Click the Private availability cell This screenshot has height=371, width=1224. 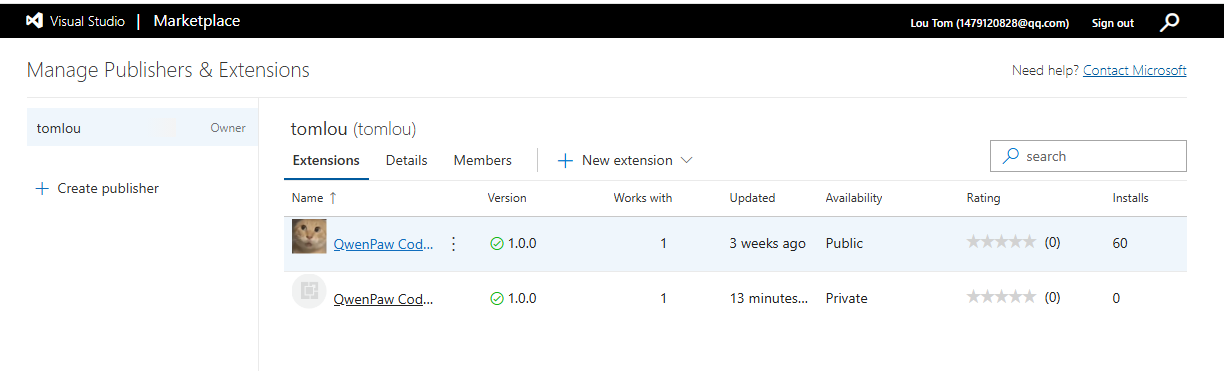point(846,298)
